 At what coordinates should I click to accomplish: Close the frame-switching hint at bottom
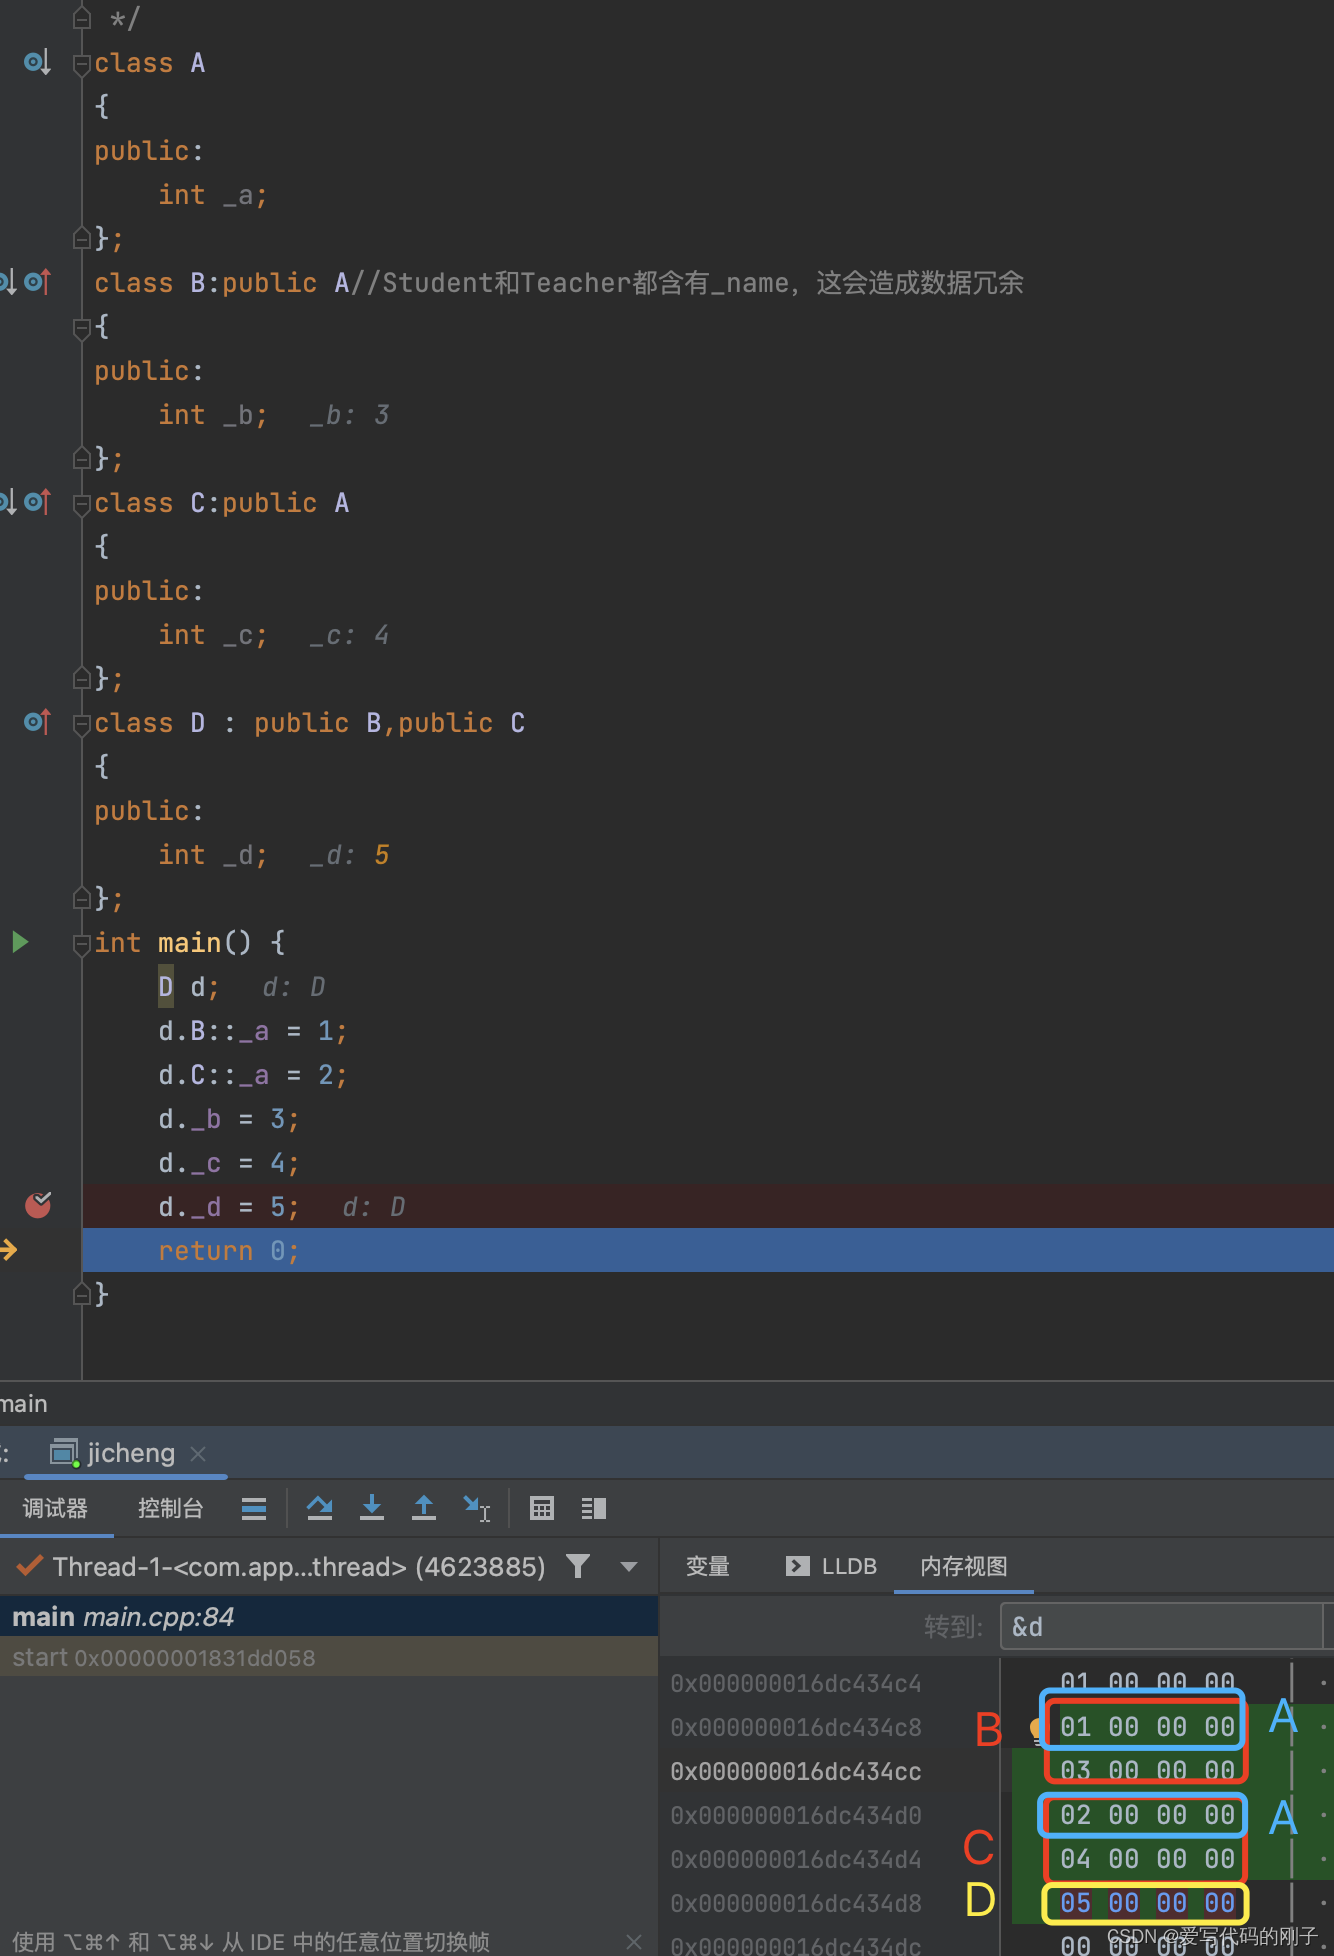634,1941
